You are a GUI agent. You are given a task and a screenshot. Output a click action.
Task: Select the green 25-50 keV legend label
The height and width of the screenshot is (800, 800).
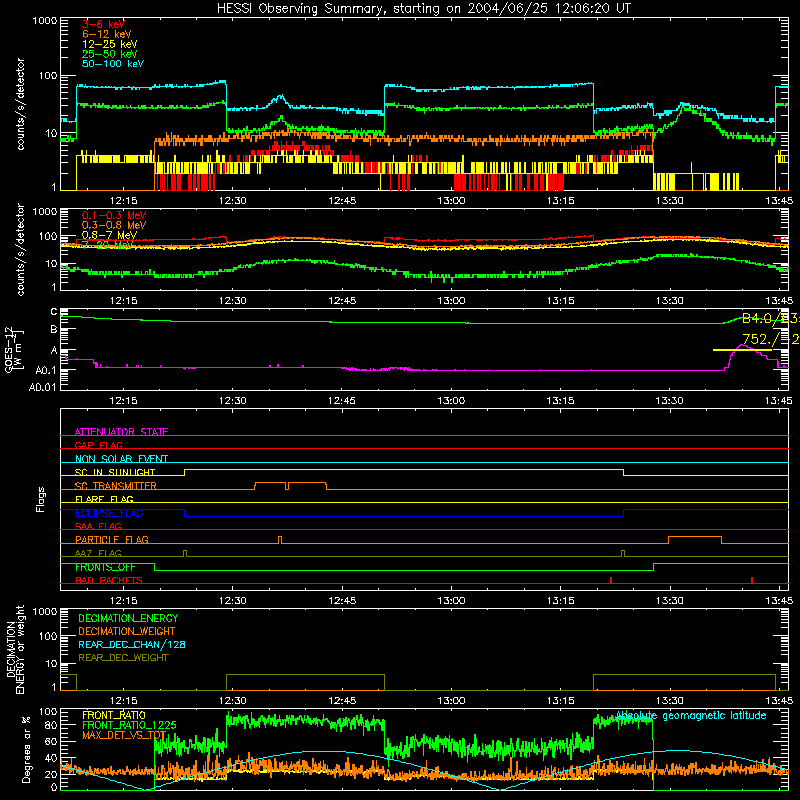[109, 54]
